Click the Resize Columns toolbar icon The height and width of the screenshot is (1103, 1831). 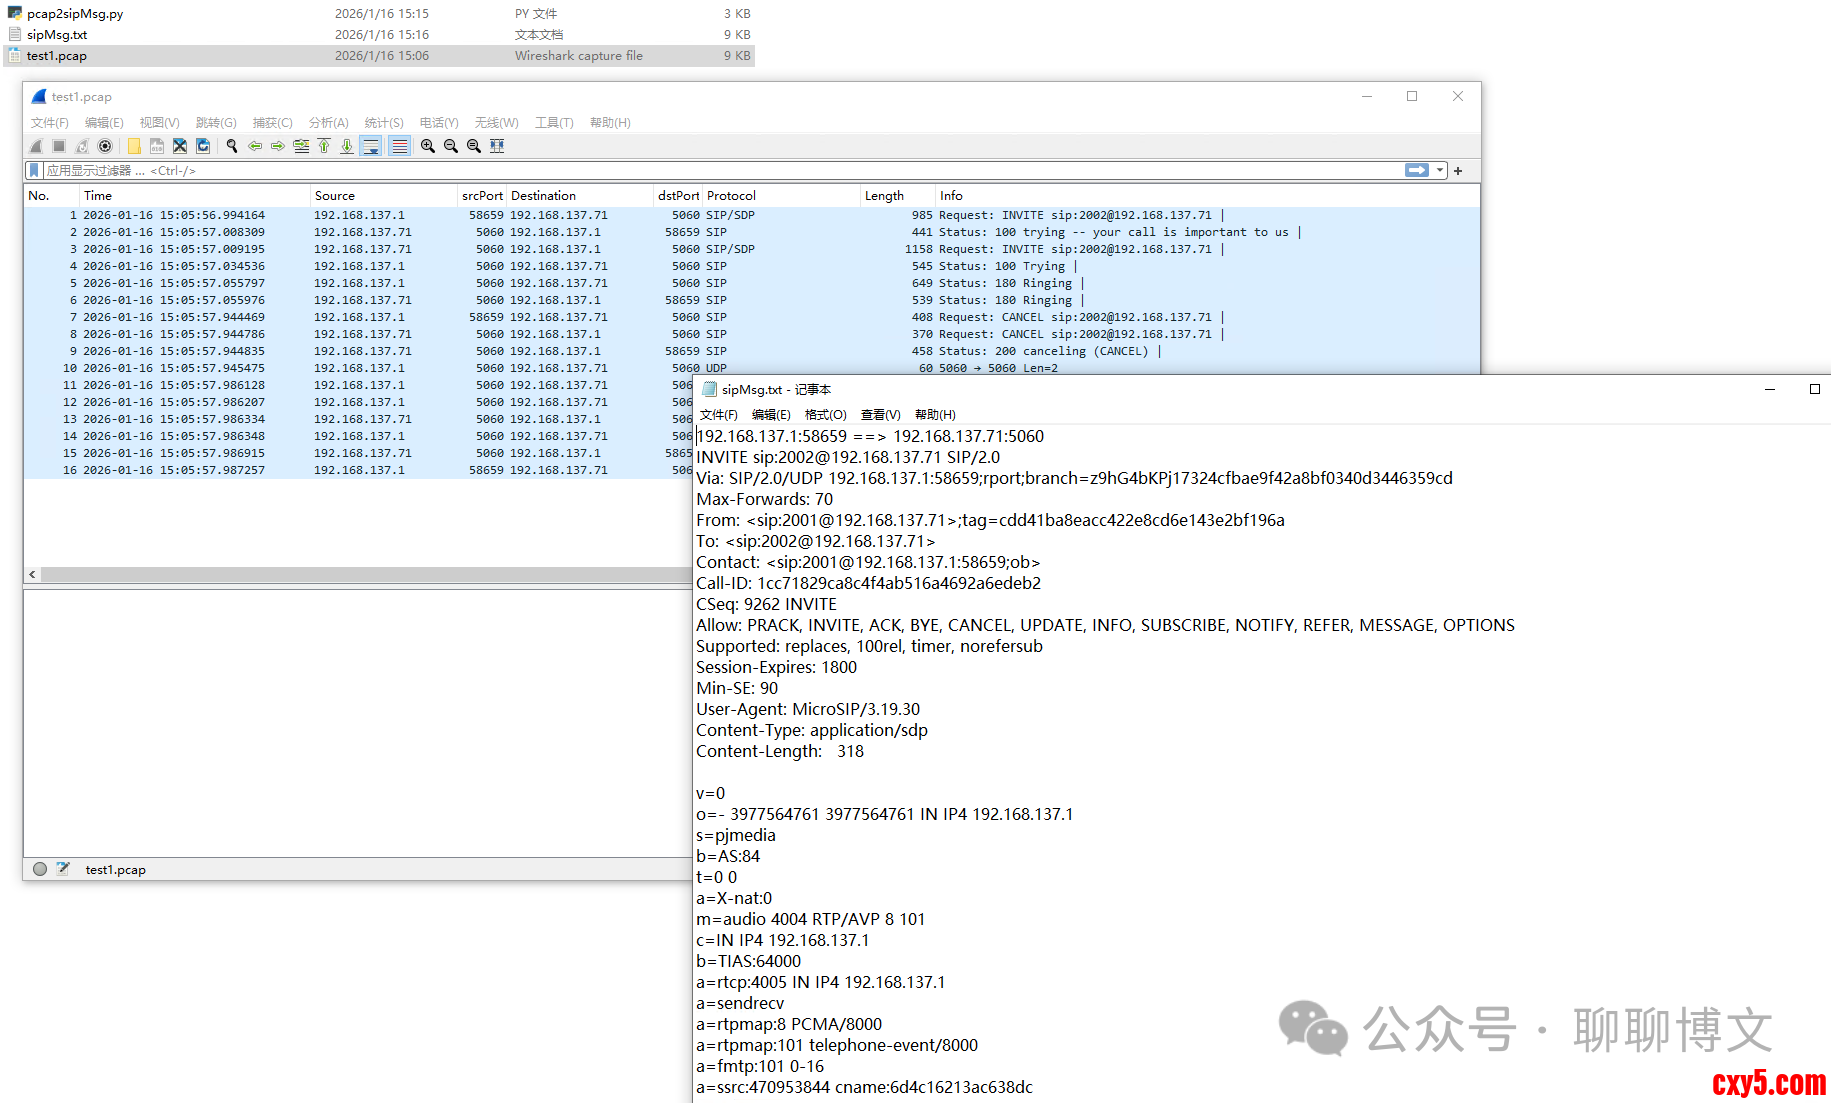pos(497,146)
